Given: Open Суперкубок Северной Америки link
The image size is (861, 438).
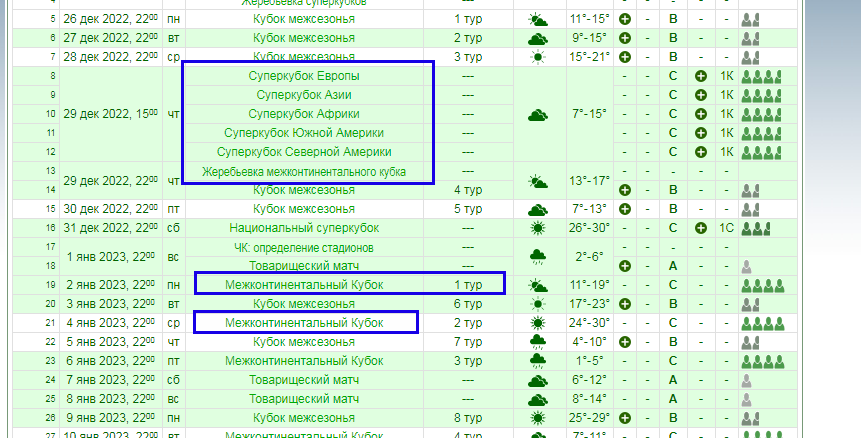Looking at the screenshot, I should pos(304,152).
